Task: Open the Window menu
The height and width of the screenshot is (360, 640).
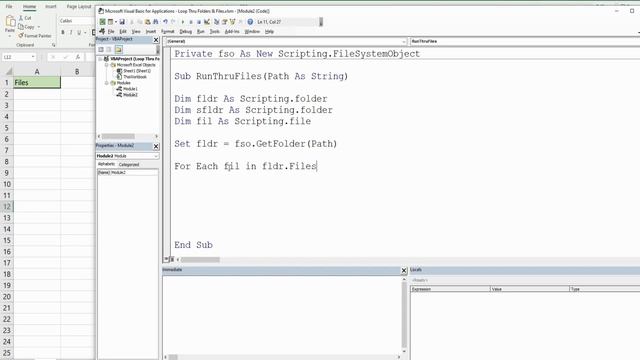Action: [x=252, y=31]
